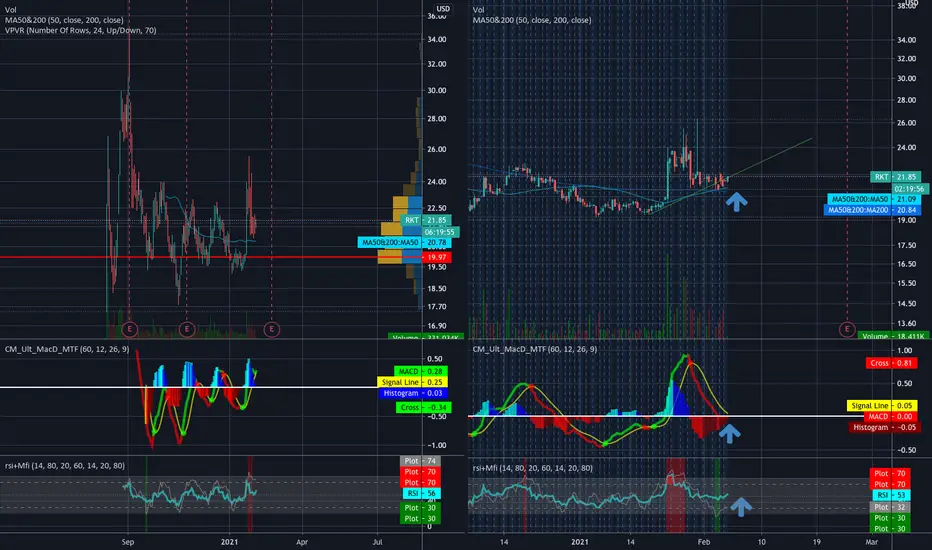Open the middle earnings E marker on left chart
This screenshot has height=550, width=932.
click(187, 329)
